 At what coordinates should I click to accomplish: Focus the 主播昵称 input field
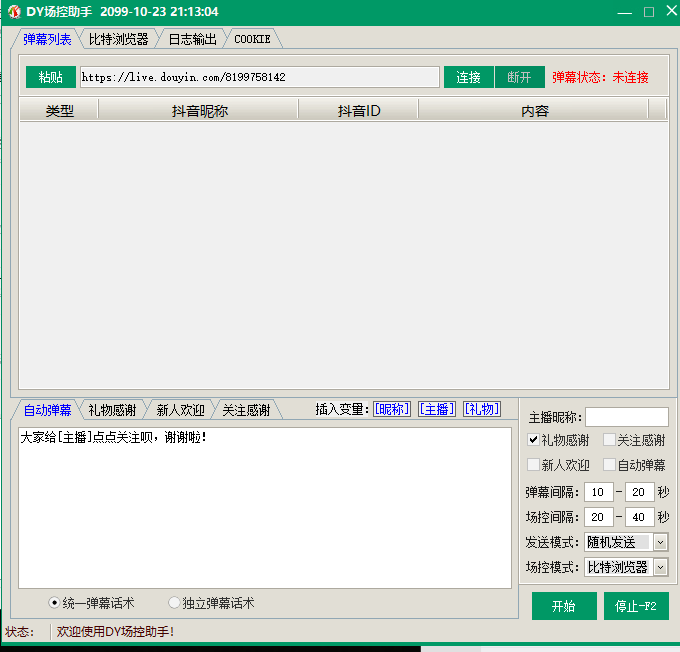click(x=627, y=417)
